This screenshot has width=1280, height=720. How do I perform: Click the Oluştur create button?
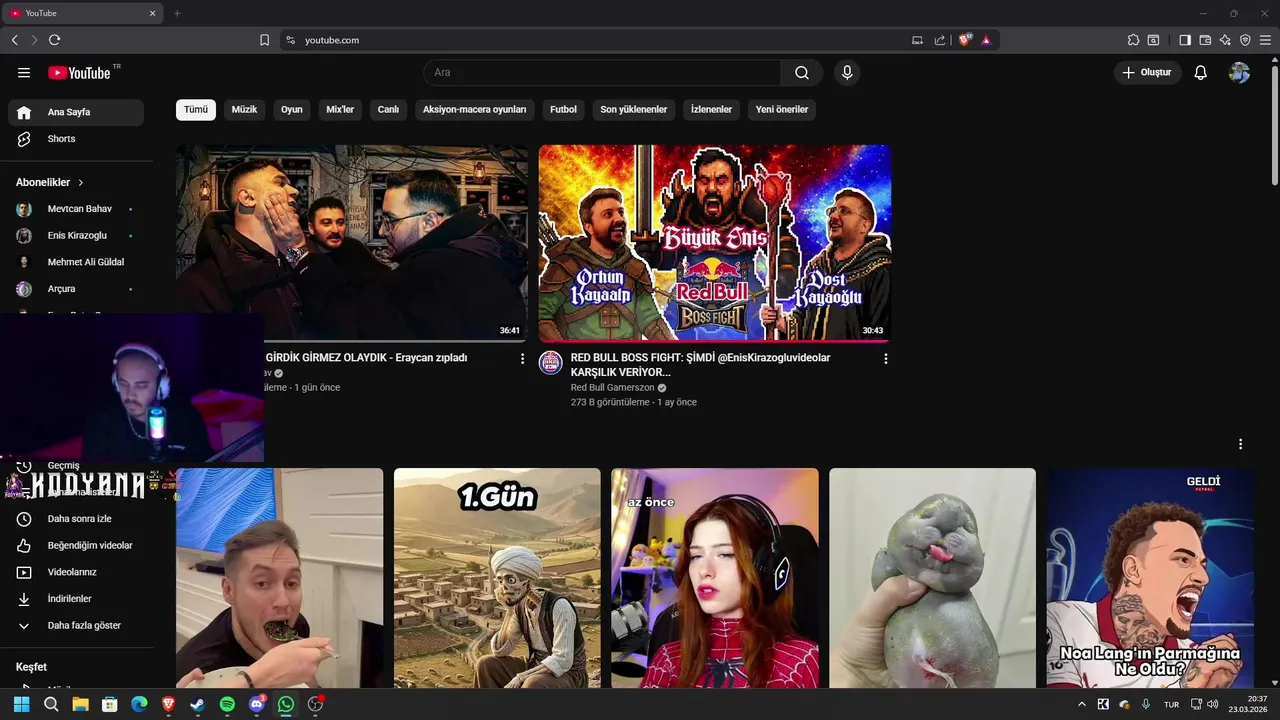click(1147, 73)
